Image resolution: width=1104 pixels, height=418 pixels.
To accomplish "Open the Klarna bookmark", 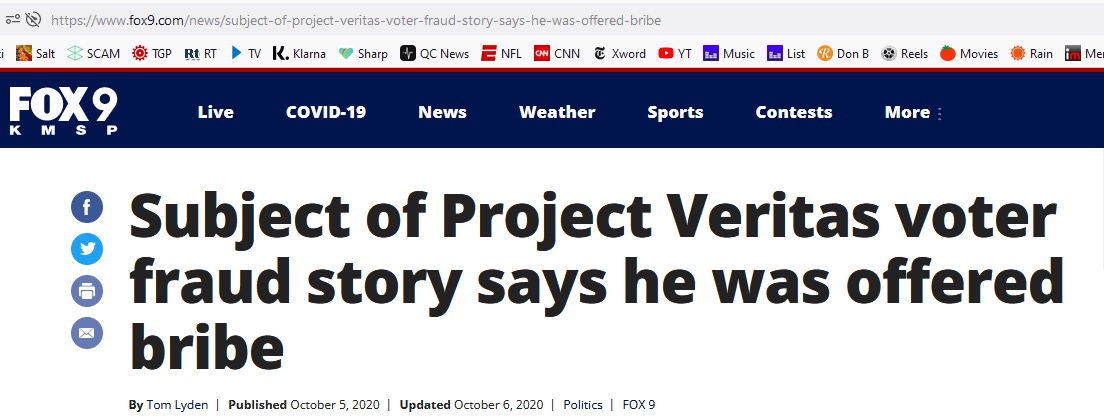I will [x=299, y=53].
